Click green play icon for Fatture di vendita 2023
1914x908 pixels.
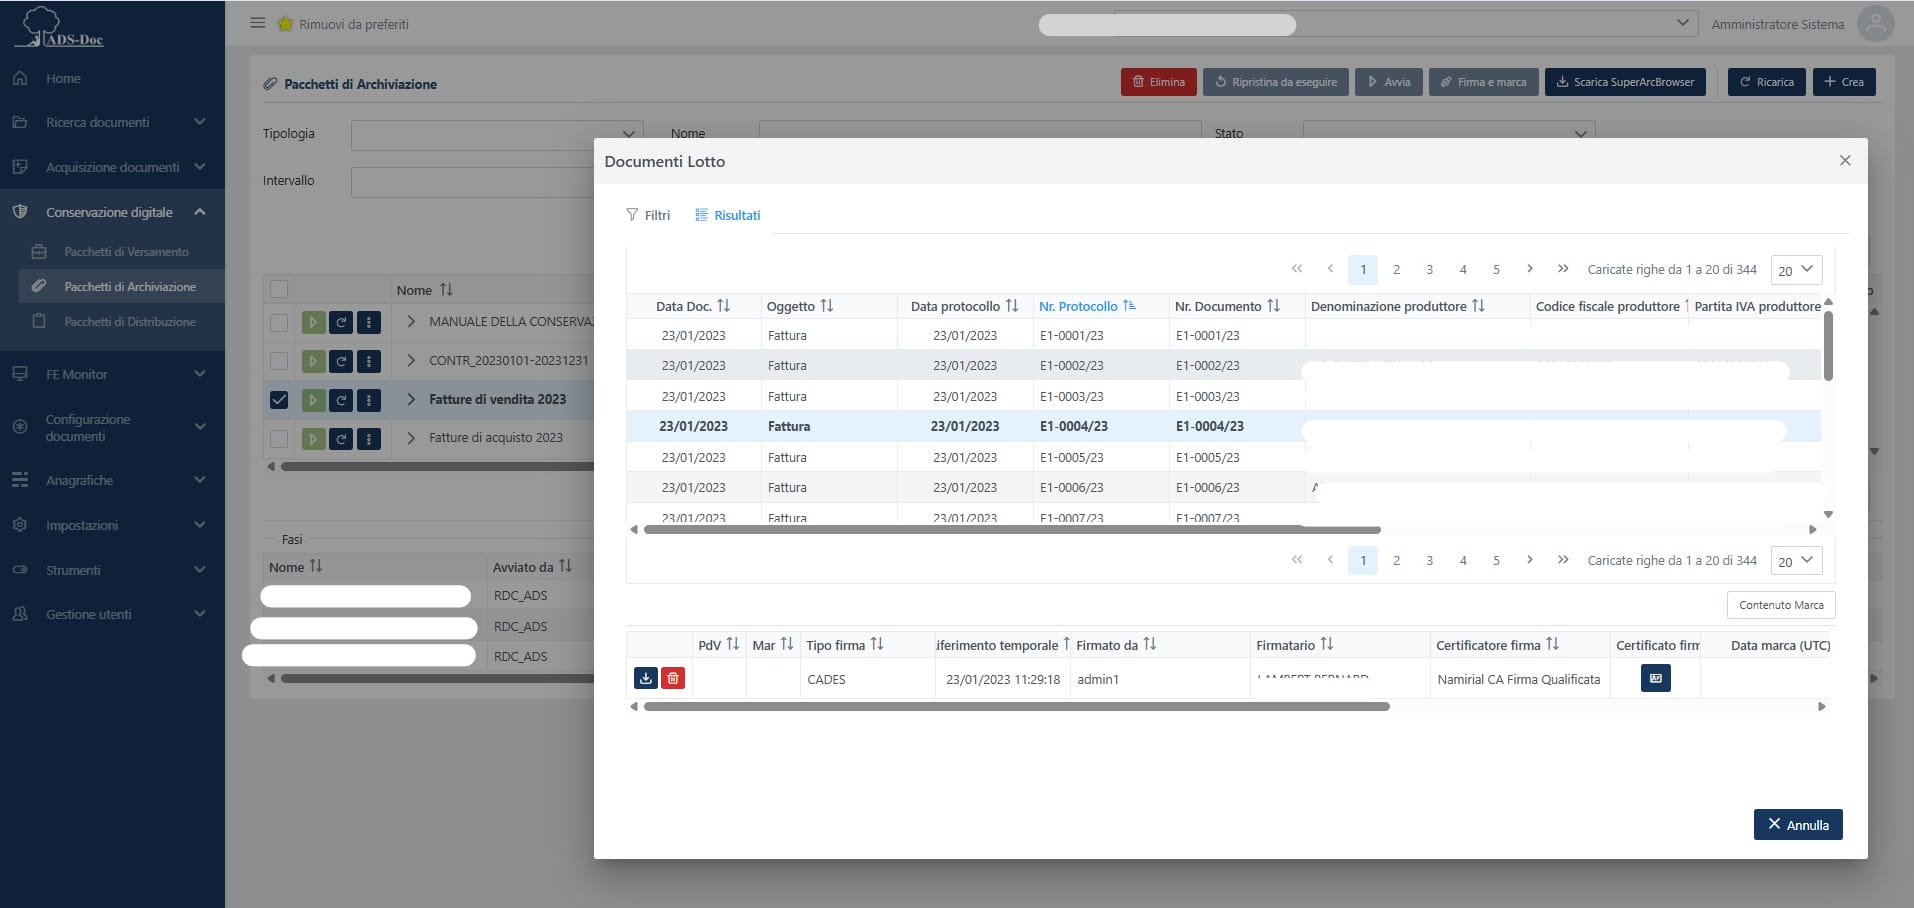pyautogui.click(x=313, y=400)
